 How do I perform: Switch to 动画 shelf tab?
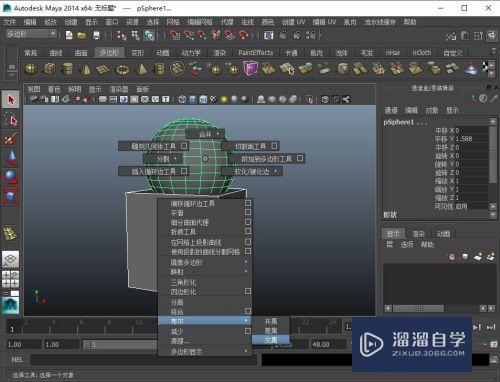tap(163, 53)
